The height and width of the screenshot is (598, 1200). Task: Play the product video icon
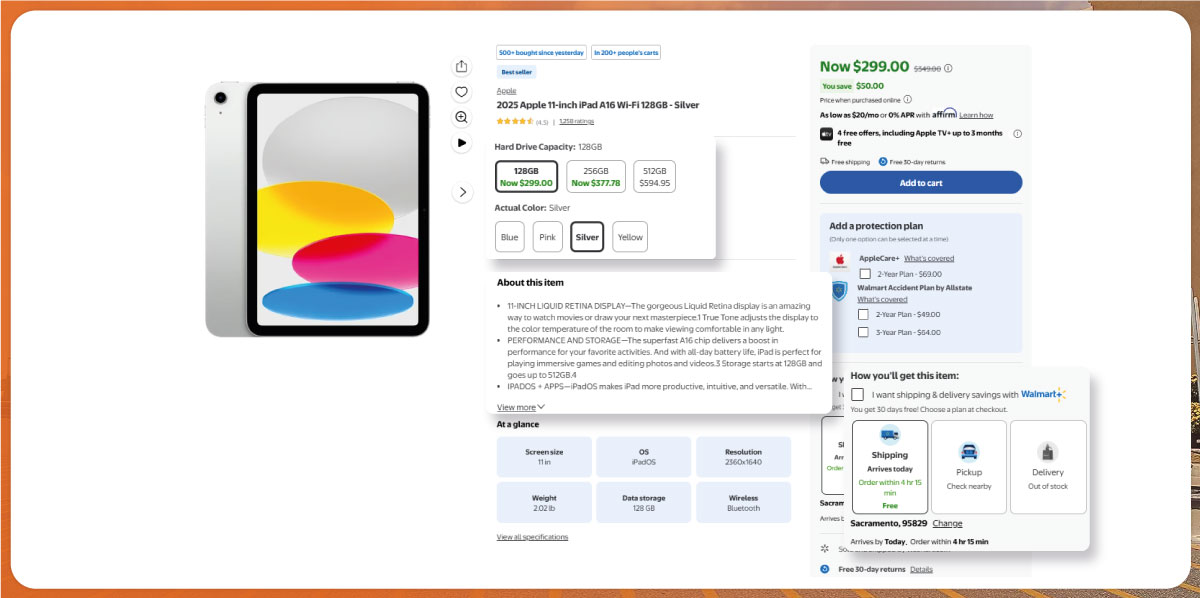pos(461,143)
